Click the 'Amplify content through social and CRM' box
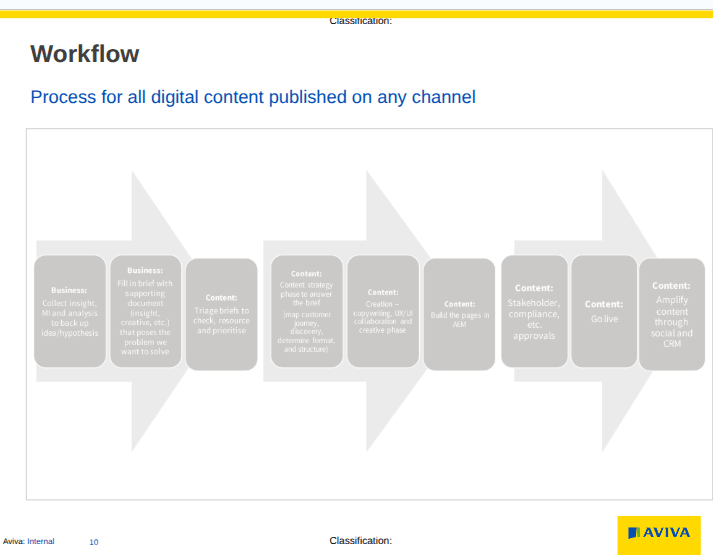This screenshot has width=713, height=555. point(672,314)
